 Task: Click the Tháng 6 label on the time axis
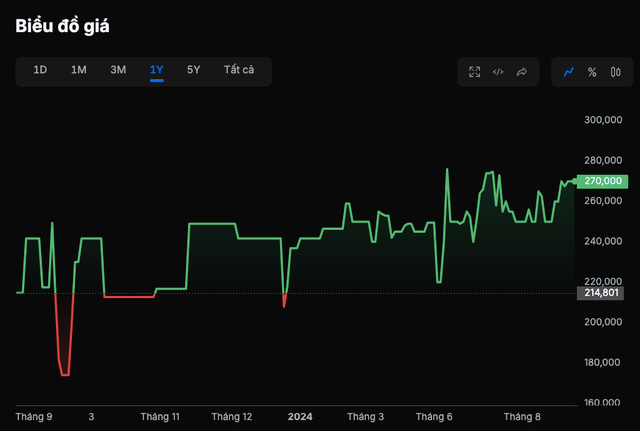coord(434,416)
